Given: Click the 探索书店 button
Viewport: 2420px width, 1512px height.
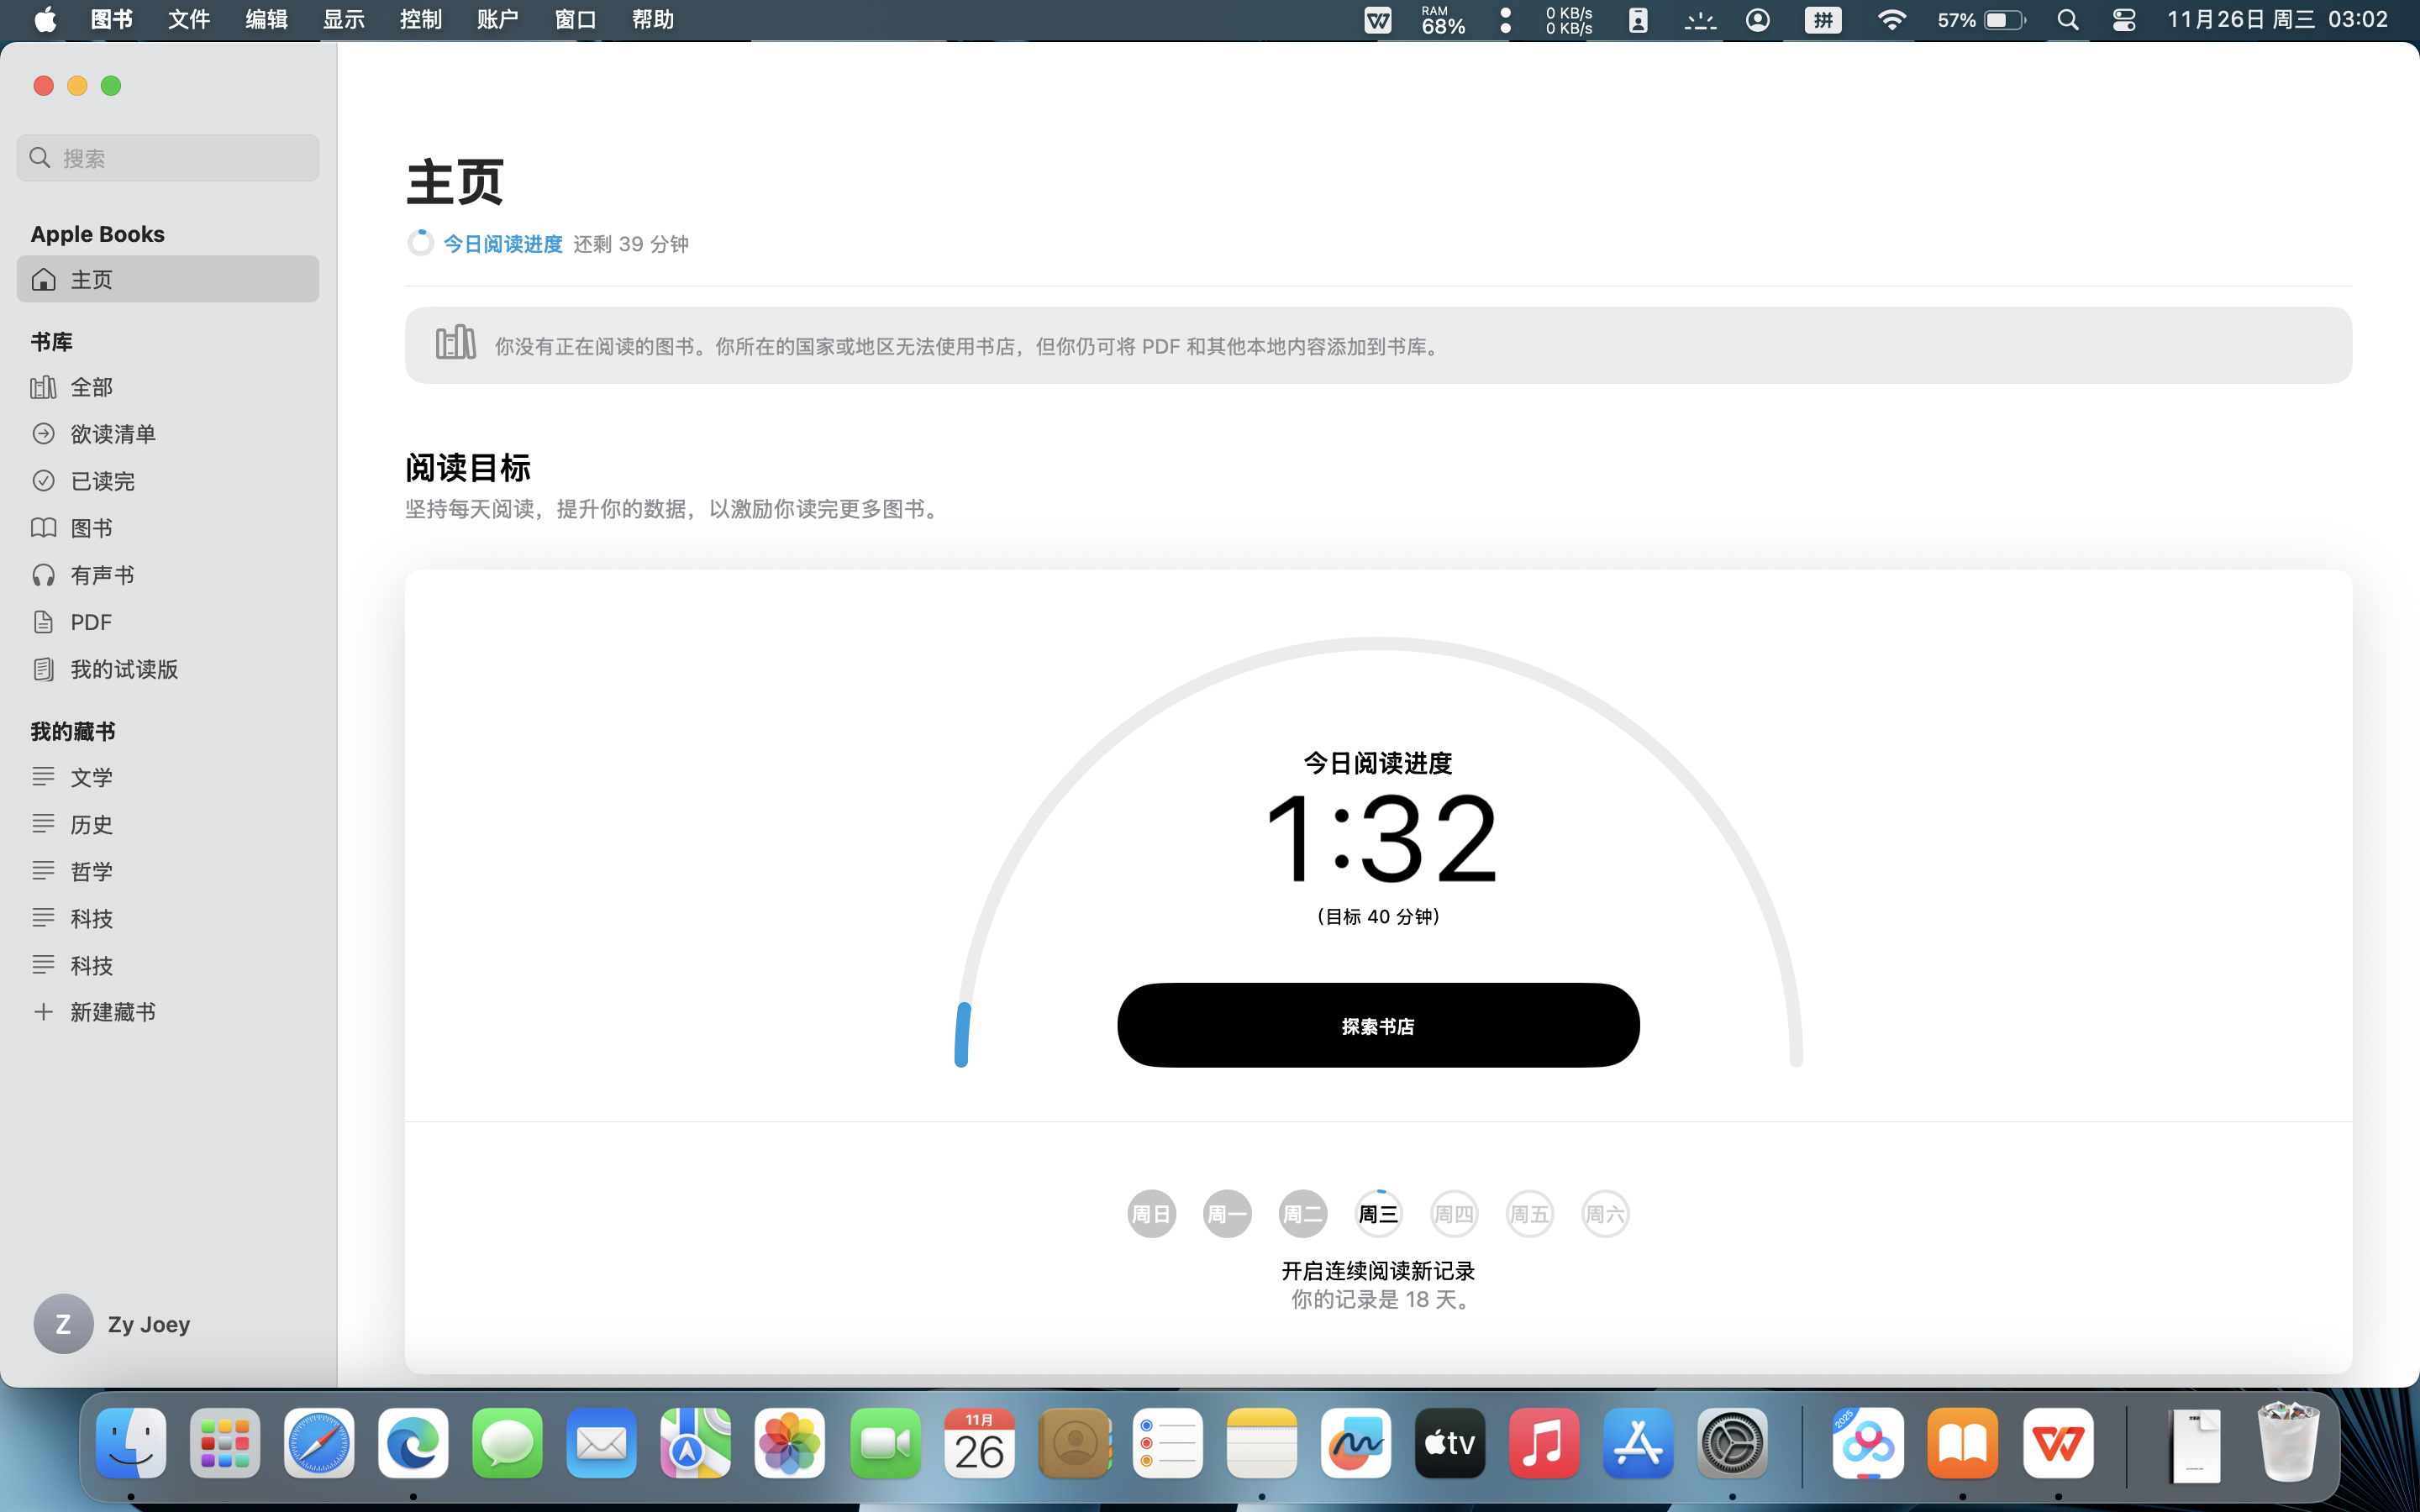Looking at the screenshot, I should point(1378,1026).
